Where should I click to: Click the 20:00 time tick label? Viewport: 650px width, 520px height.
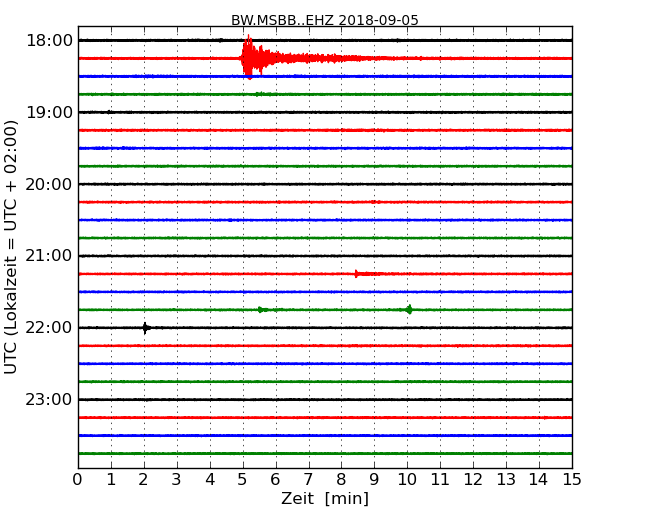[48, 184]
